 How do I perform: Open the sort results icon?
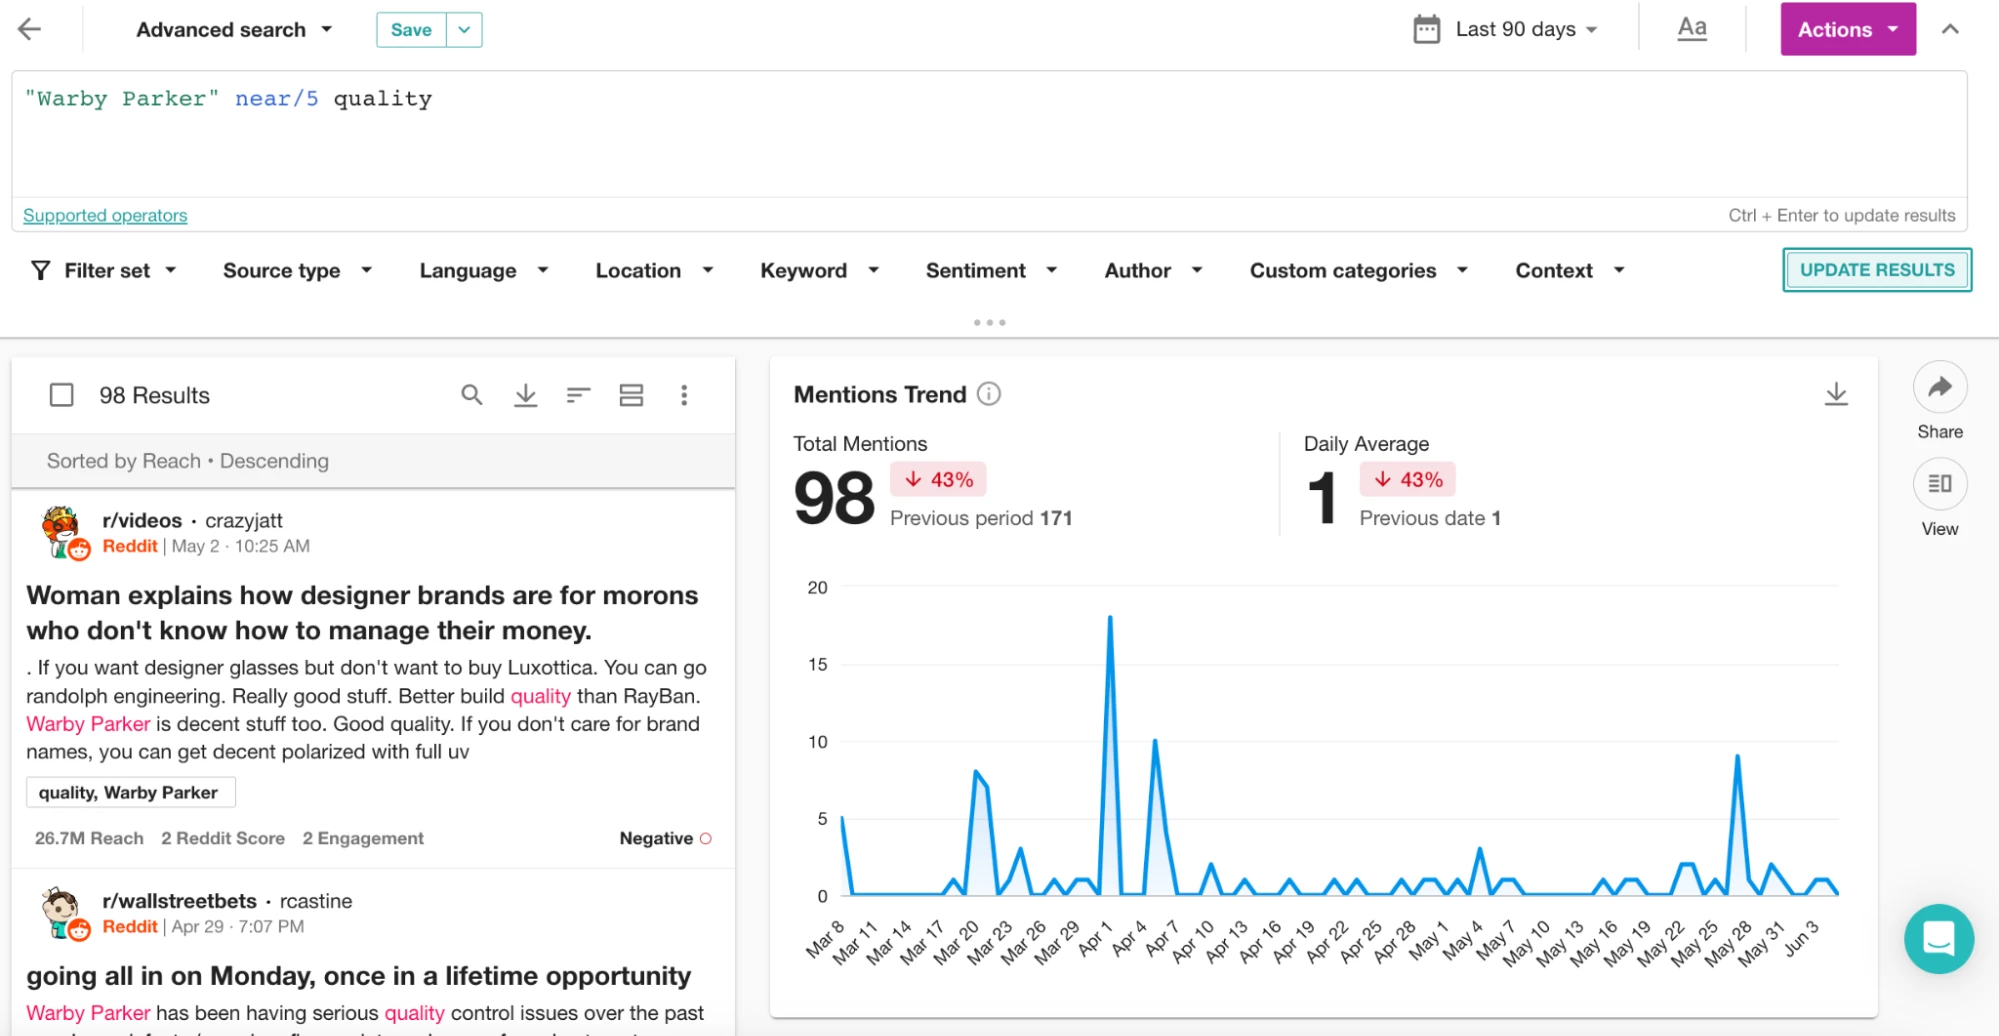click(x=578, y=395)
